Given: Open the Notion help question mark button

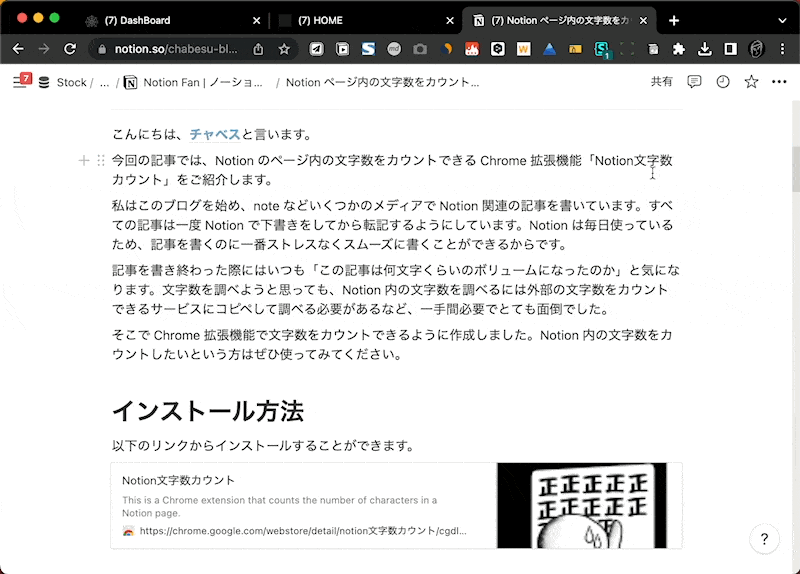Looking at the screenshot, I should click(764, 539).
